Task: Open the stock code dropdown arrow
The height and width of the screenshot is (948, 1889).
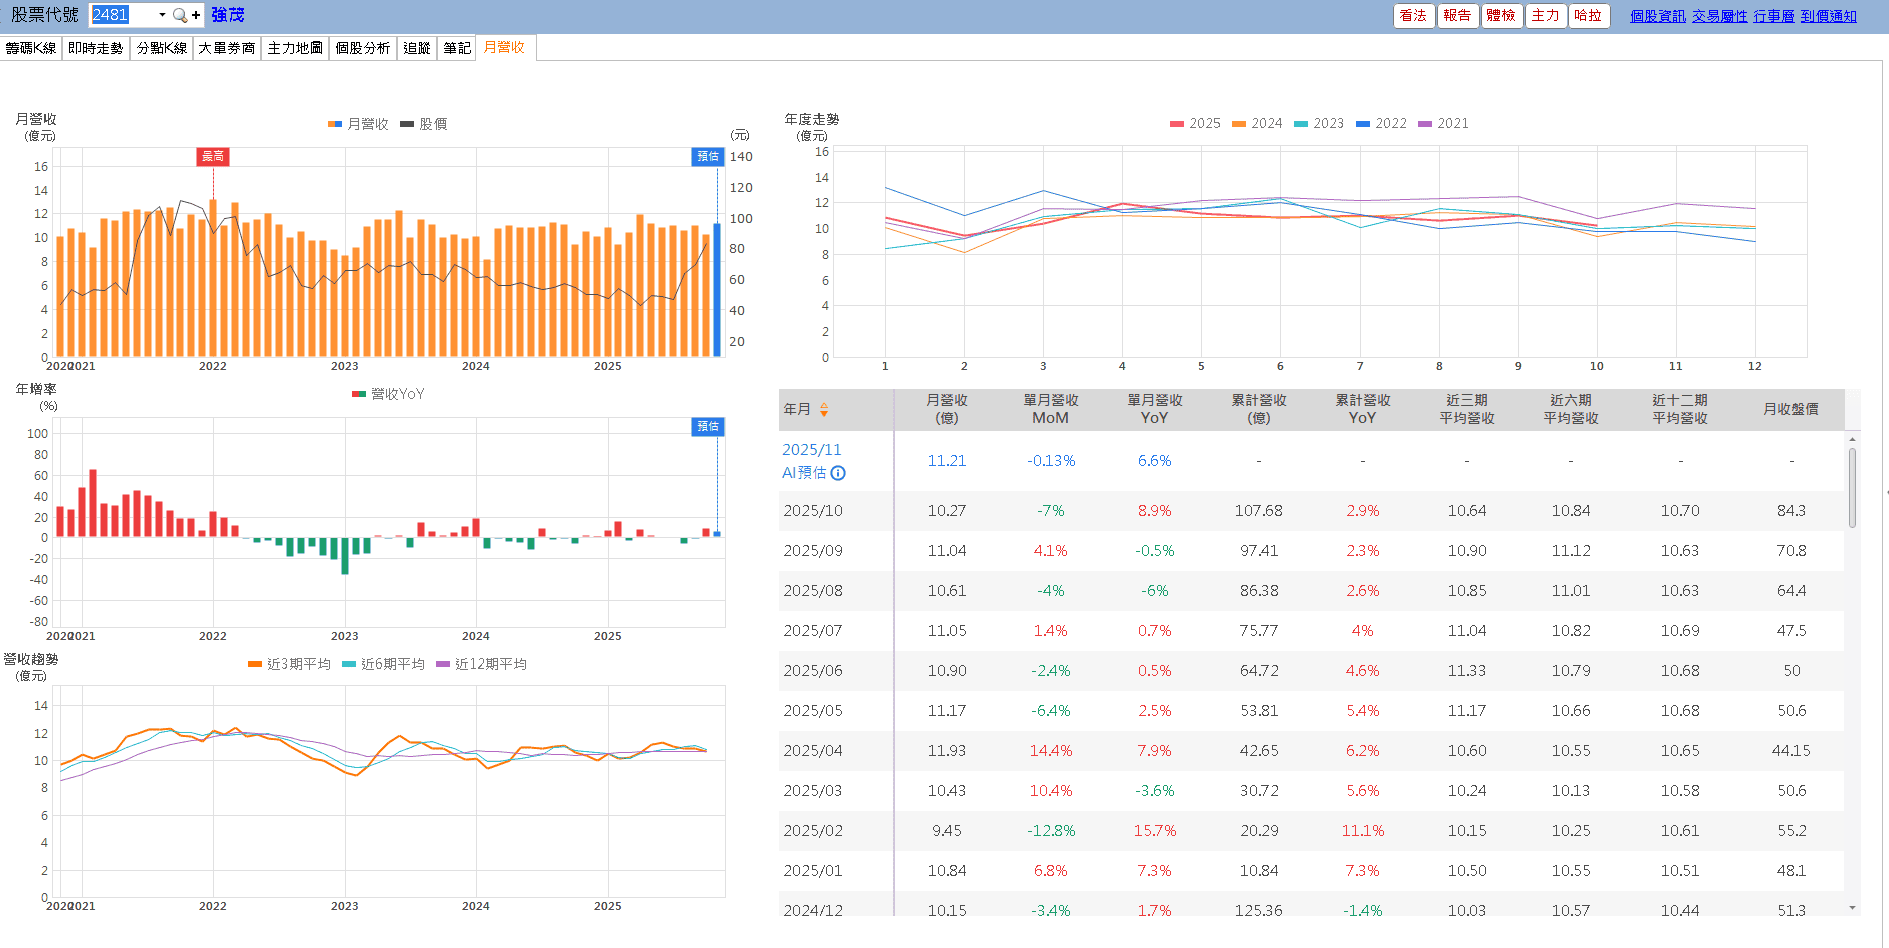Action: tap(162, 15)
